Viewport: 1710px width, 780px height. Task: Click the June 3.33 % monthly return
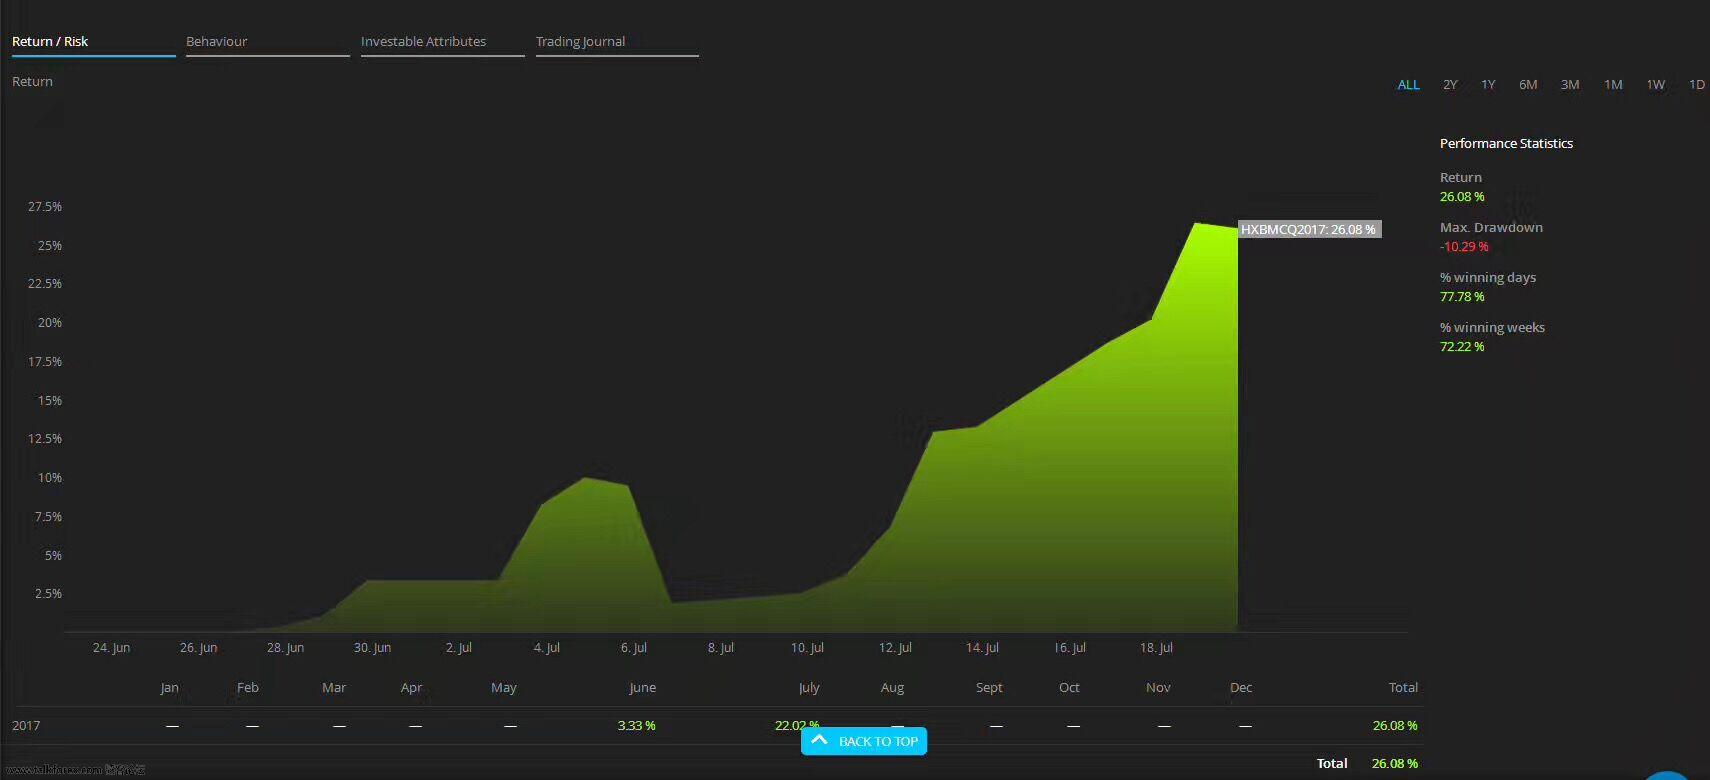click(x=636, y=726)
